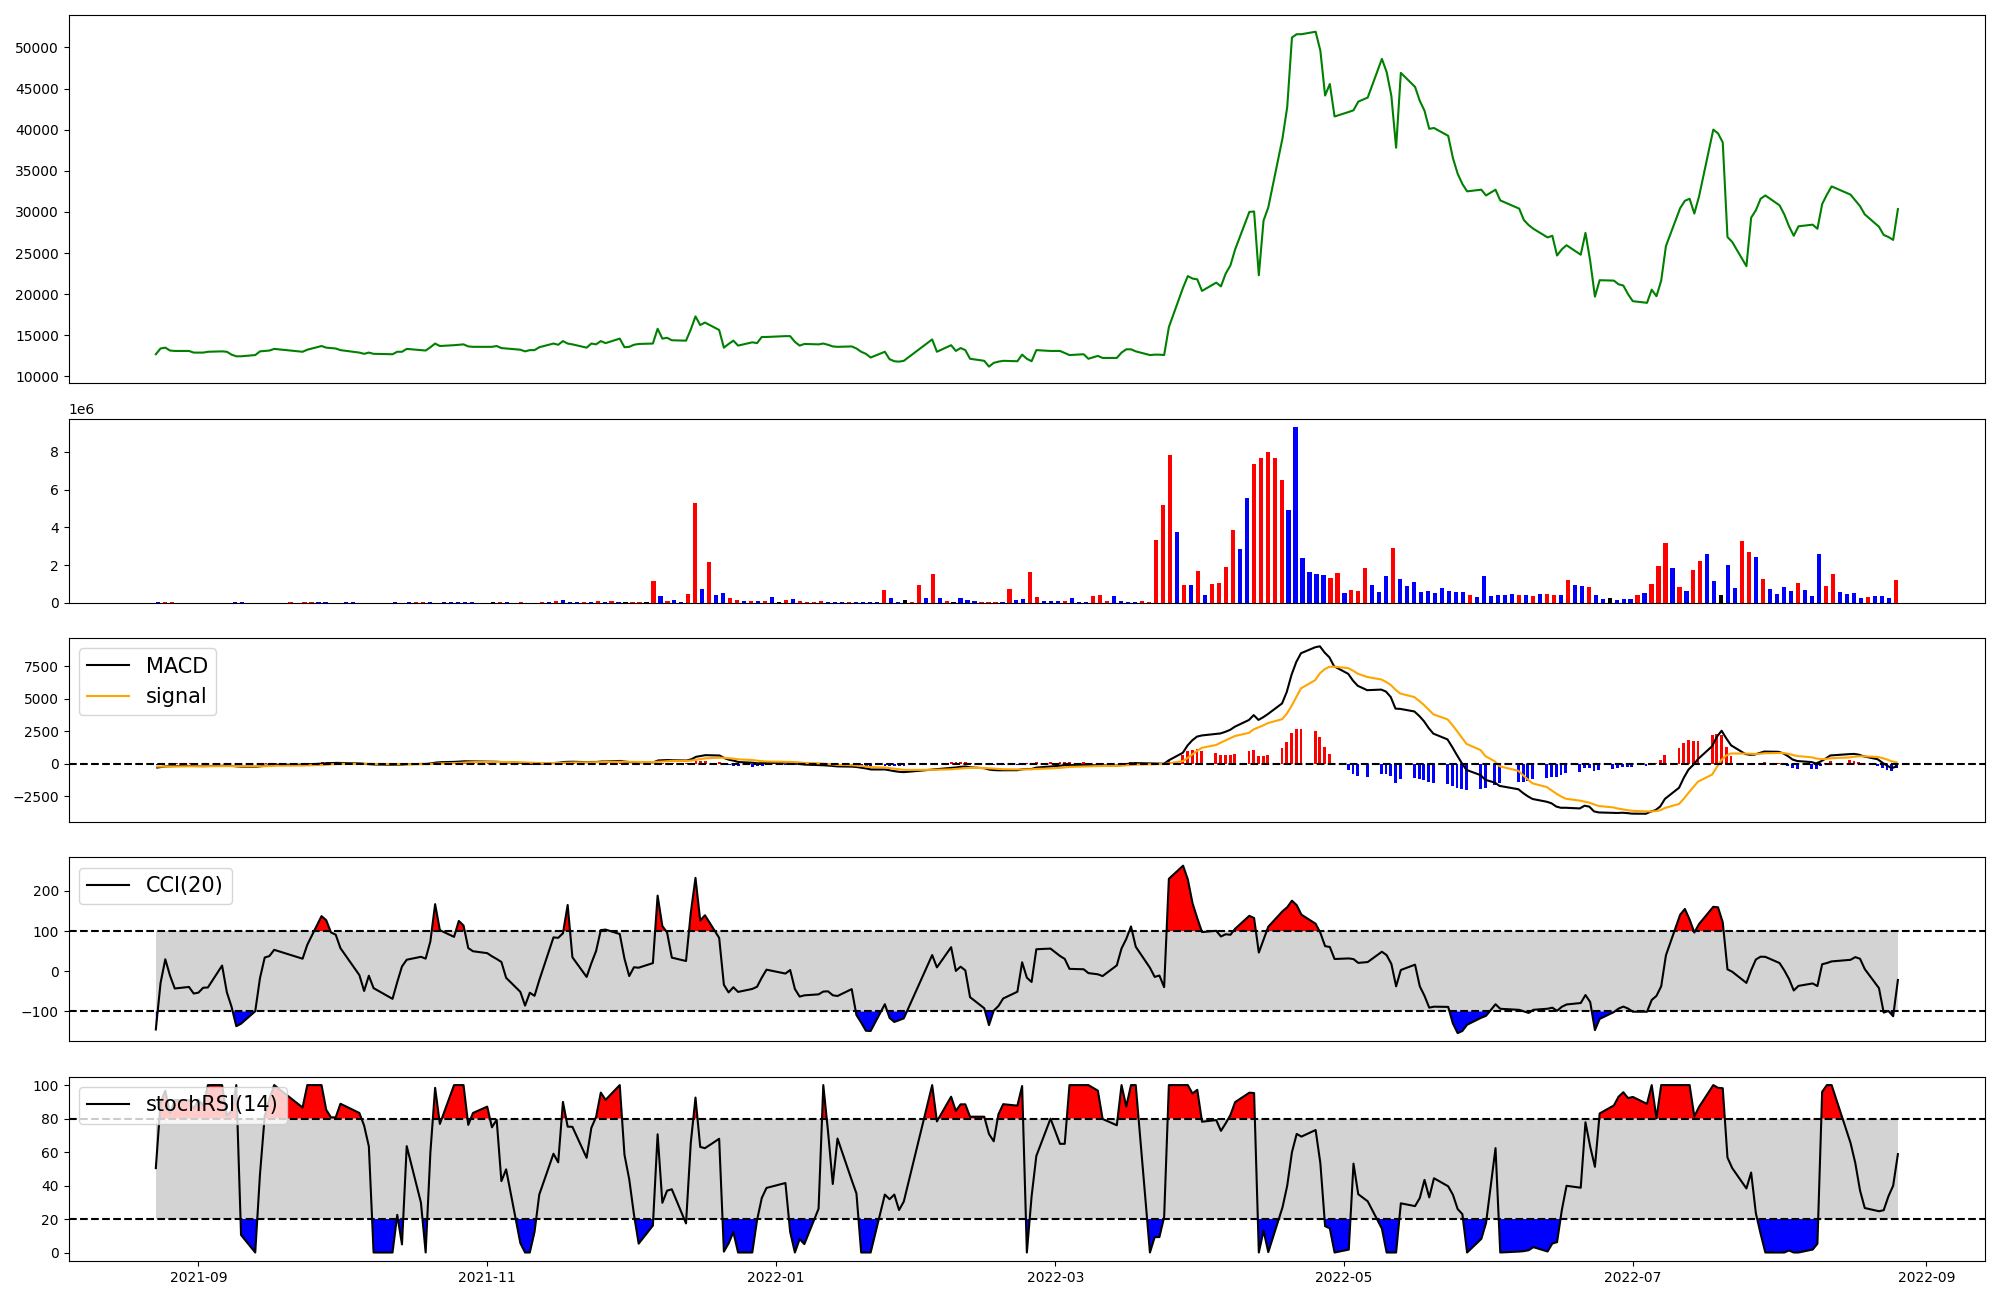Select the 2022-05 date tick label

click(x=1344, y=1277)
